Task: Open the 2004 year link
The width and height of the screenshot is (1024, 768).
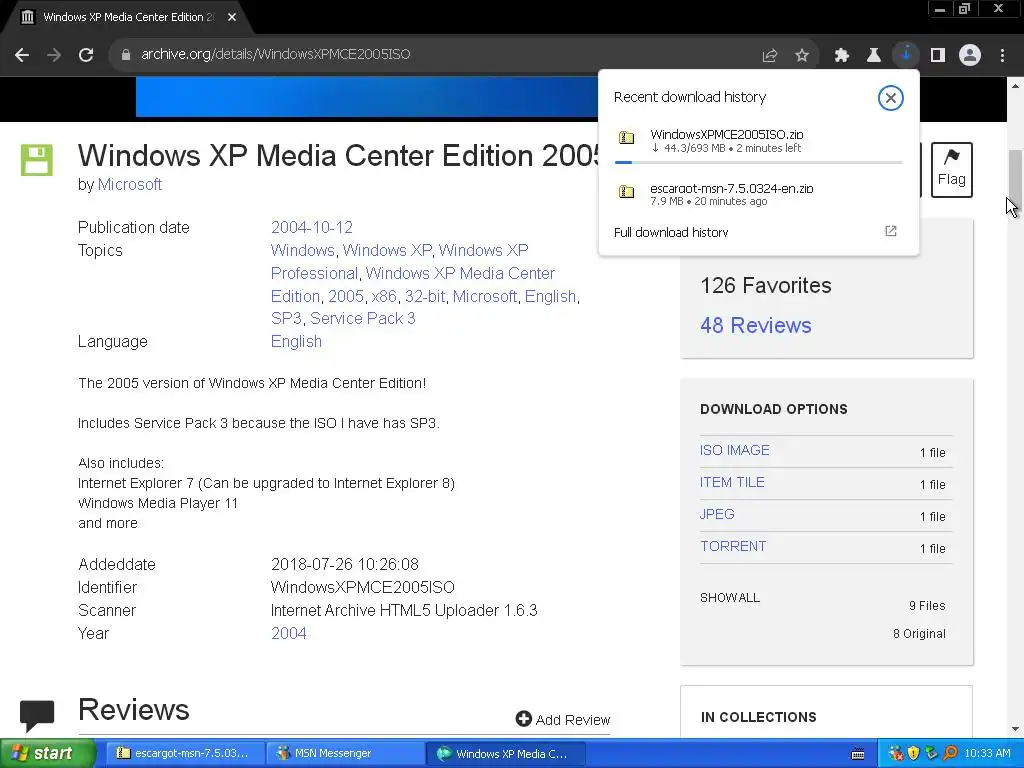Action: pyautogui.click(x=289, y=633)
